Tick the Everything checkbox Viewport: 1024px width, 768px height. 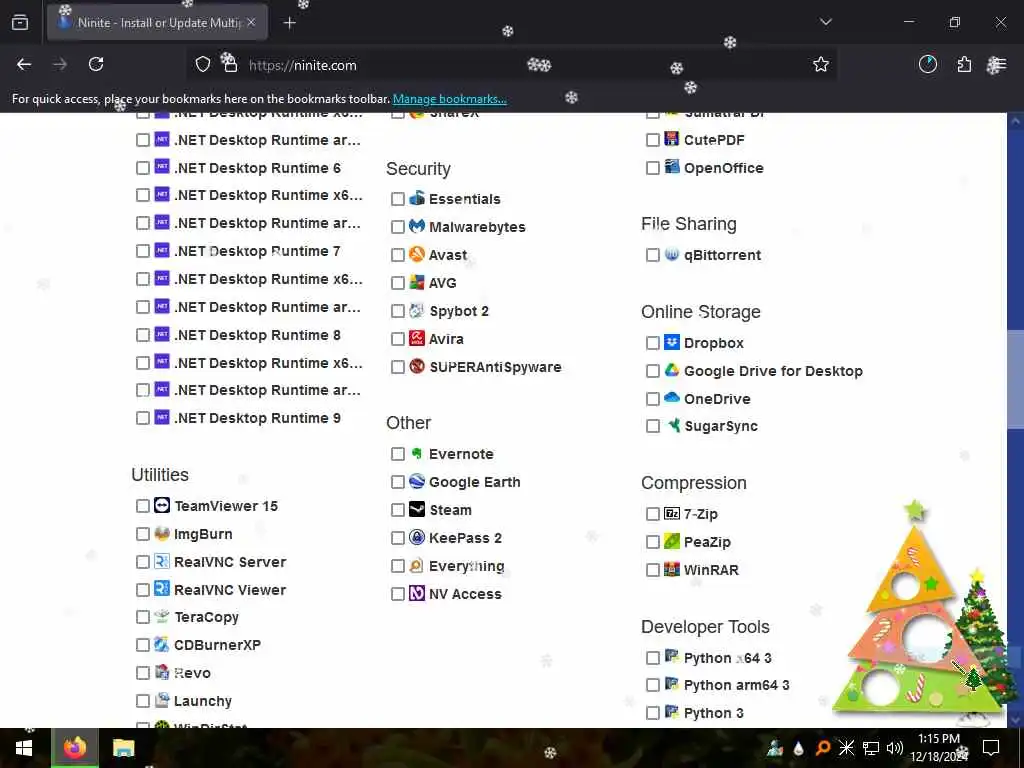[398, 566]
